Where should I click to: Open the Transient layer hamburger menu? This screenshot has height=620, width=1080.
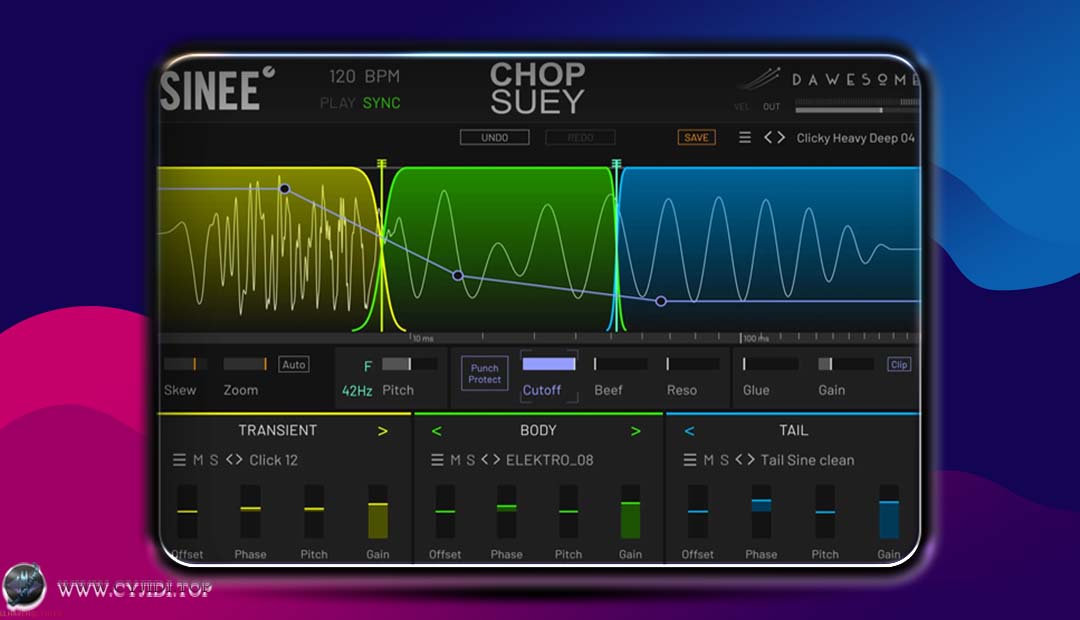[179, 460]
